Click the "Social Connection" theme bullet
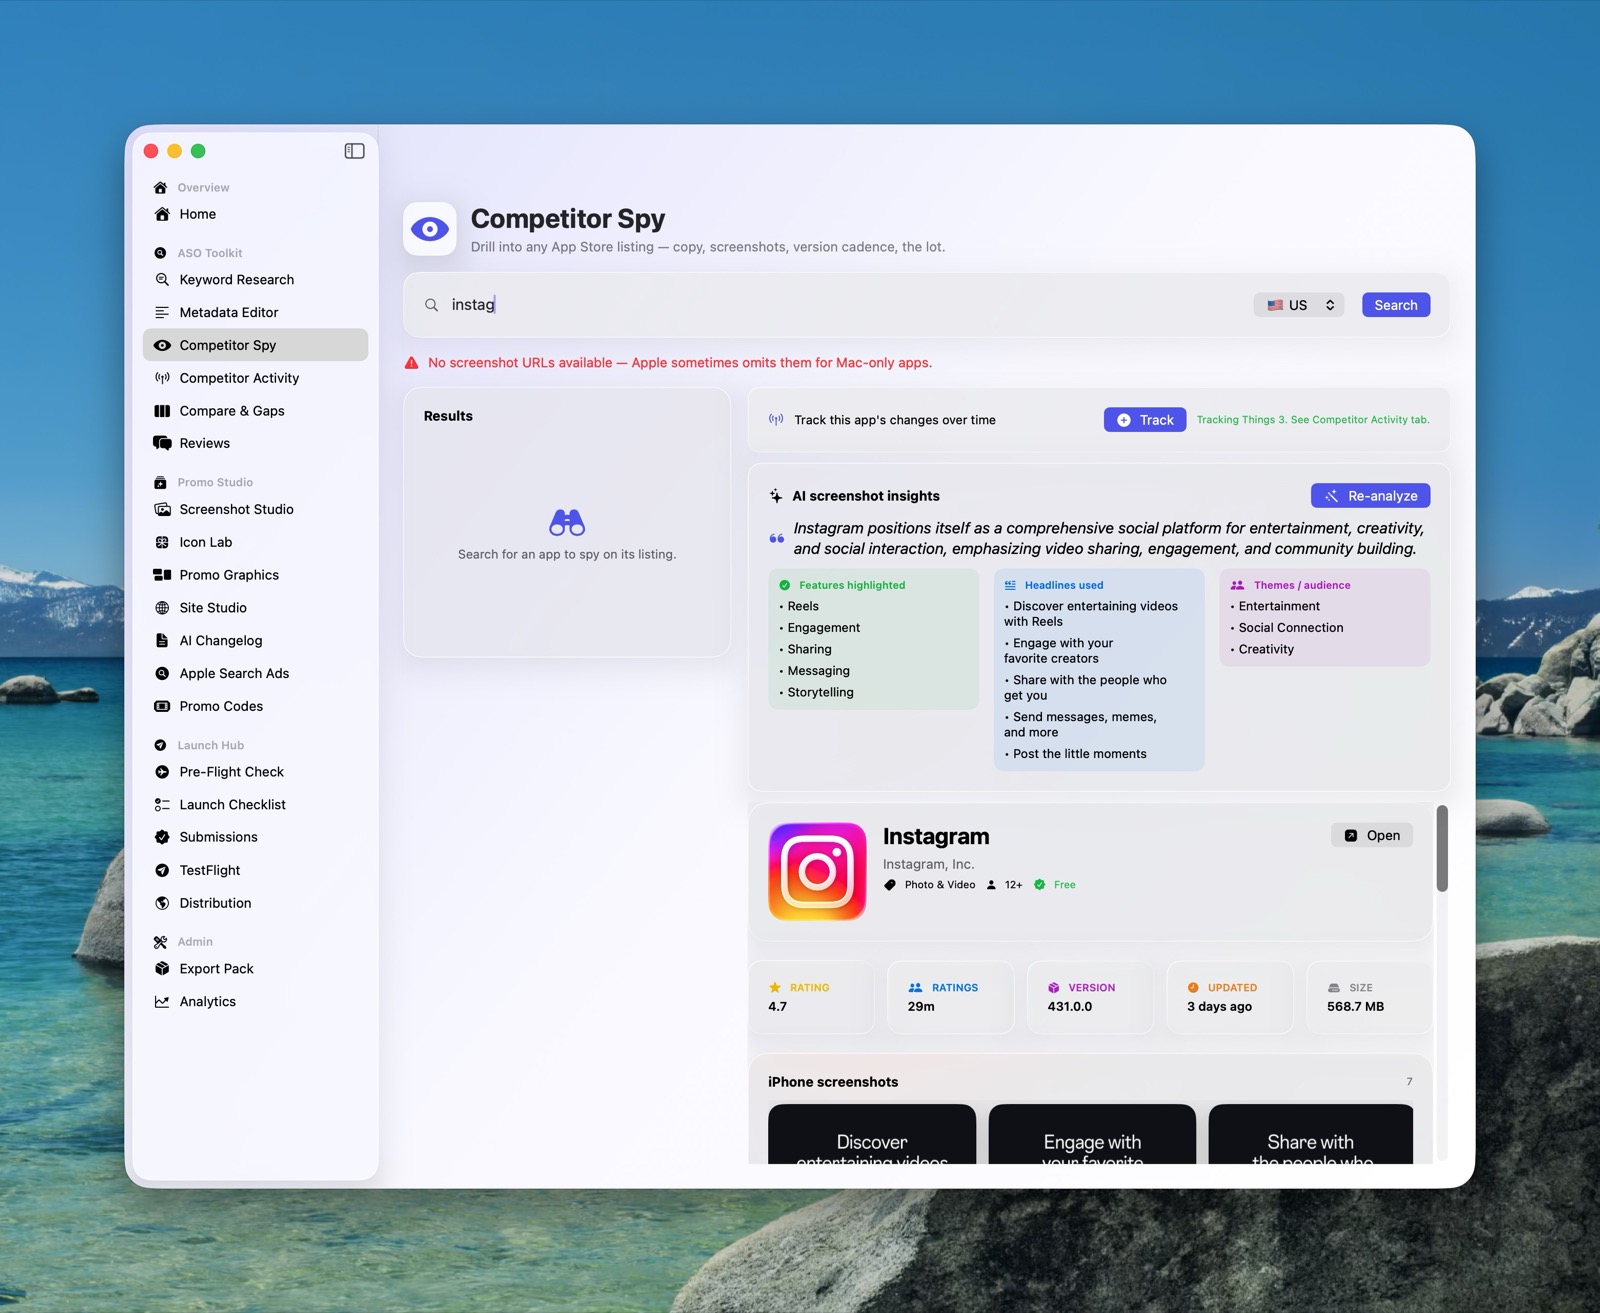This screenshot has height=1313, width=1600. click(x=1291, y=628)
